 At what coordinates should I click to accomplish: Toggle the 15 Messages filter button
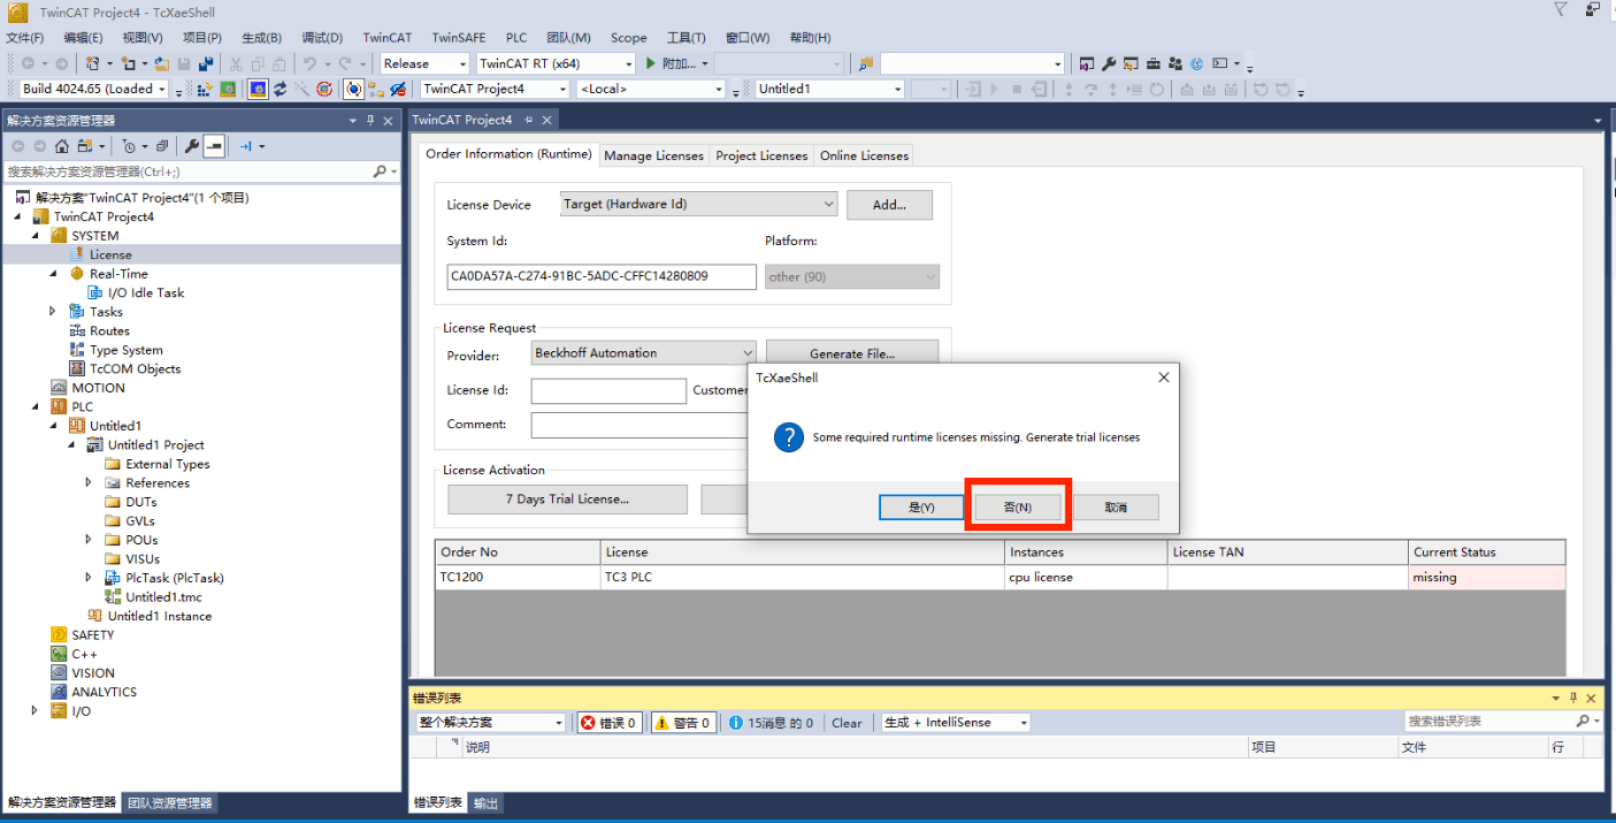tap(771, 723)
